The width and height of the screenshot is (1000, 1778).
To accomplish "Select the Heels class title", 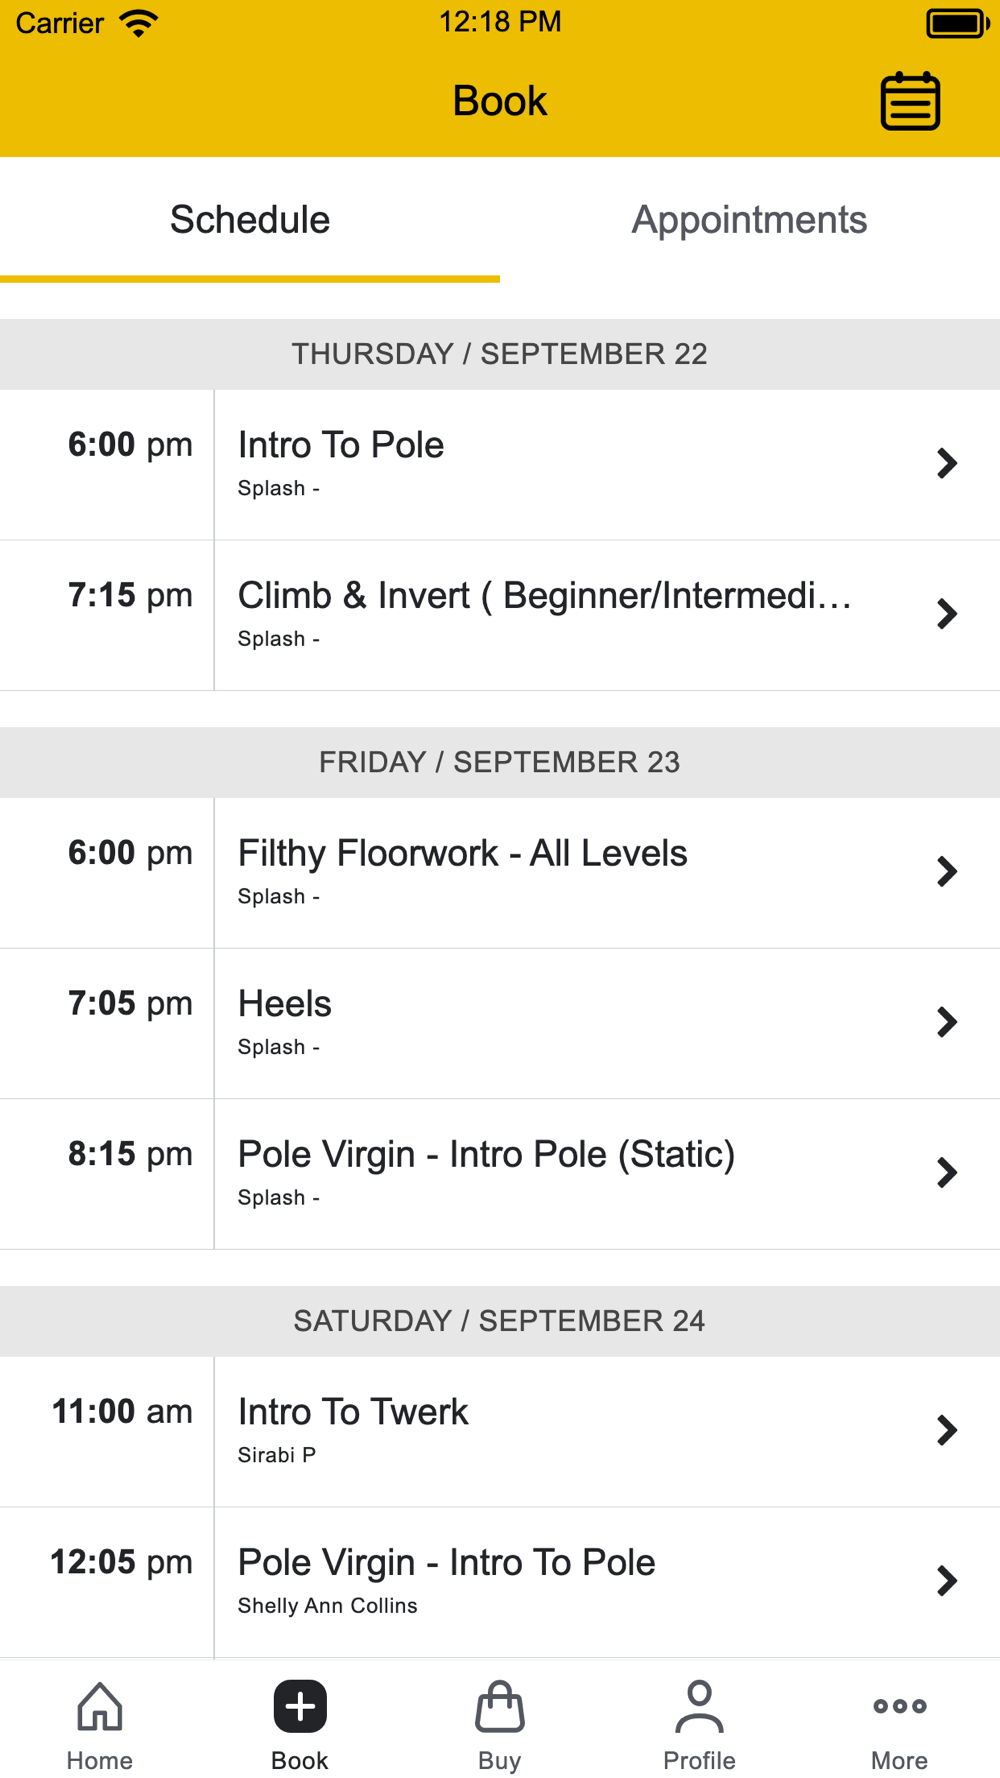I will 285,1004.
